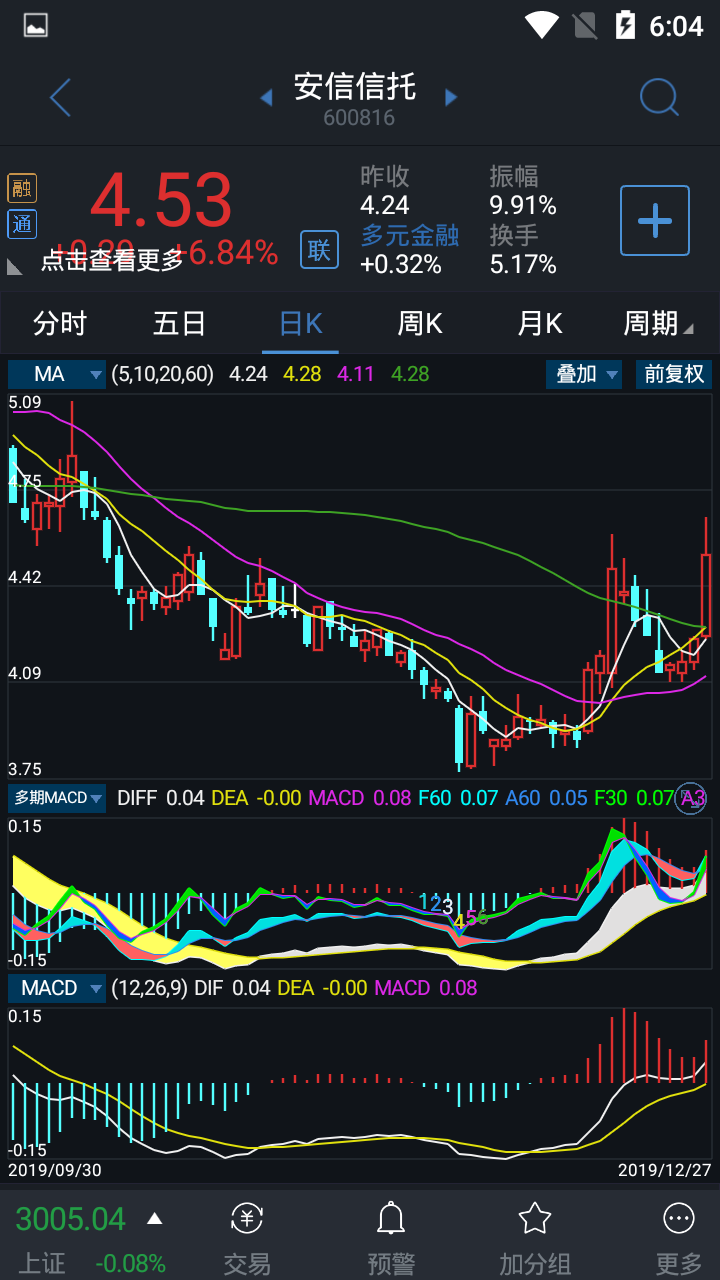The width and height of the screenshot is (720, 1280).
Task: Add stock with the plus button
Action: tap(655, 220)
